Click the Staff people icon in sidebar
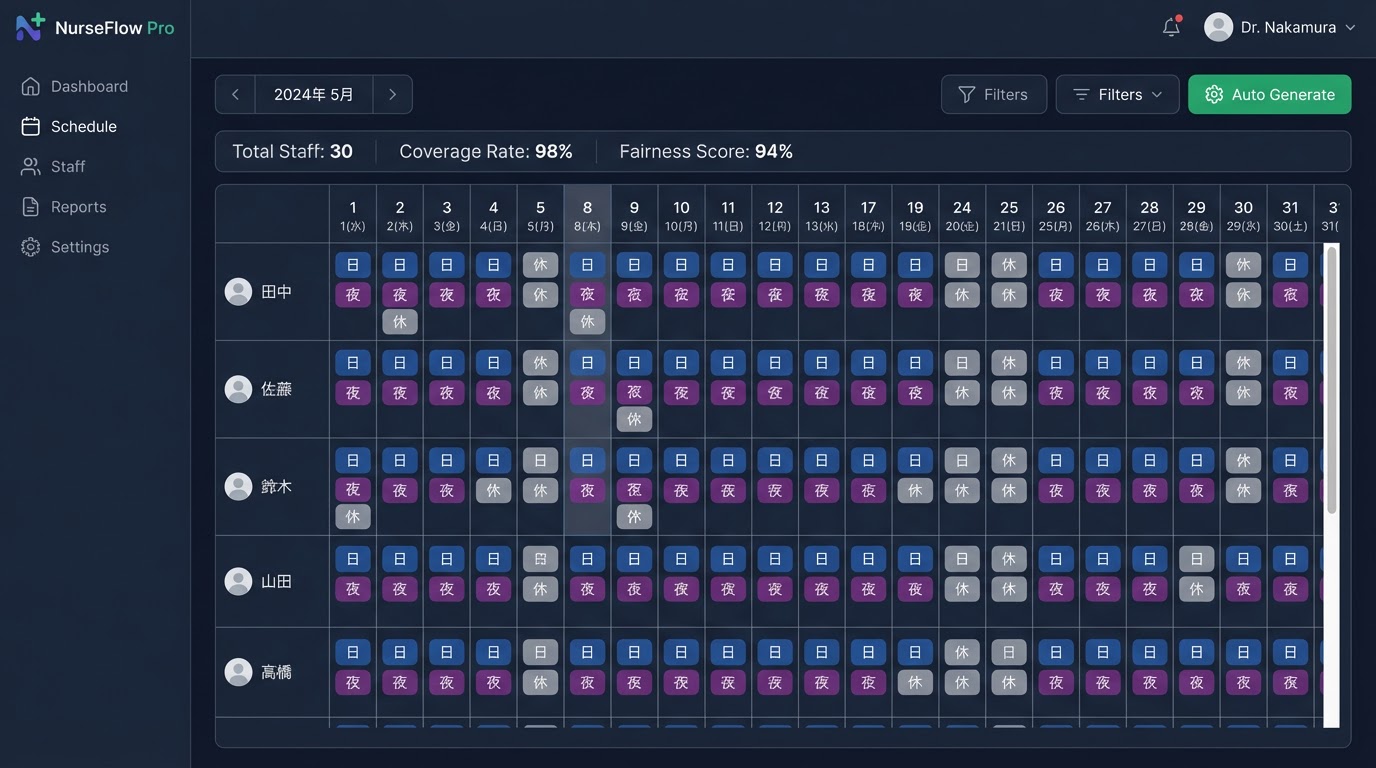1376x768 pixels. point(31,166)
